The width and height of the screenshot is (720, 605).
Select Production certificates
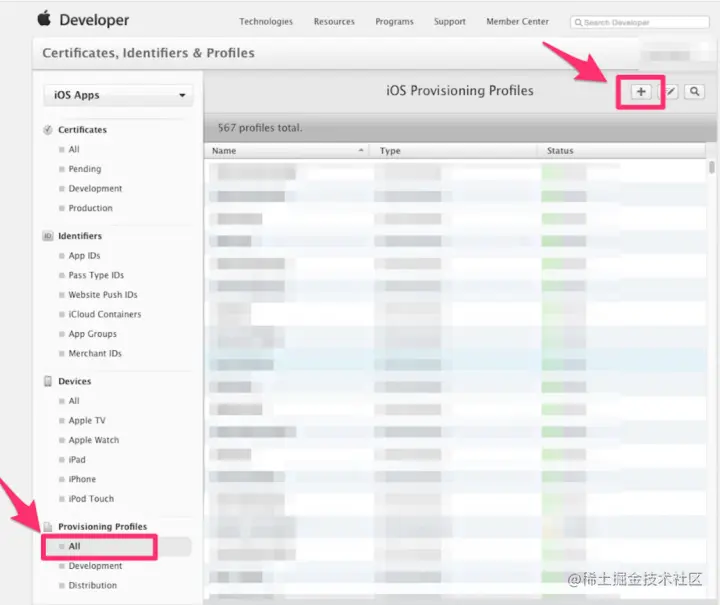pos(90,208)
